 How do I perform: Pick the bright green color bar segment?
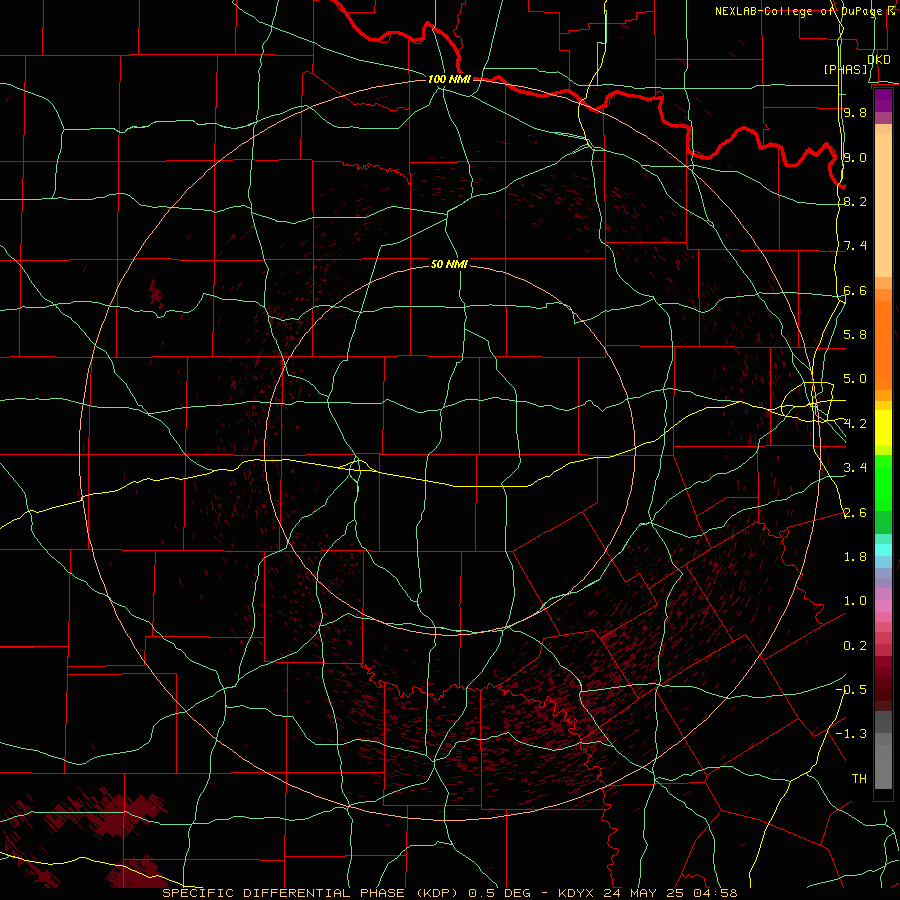coord(883,483)
